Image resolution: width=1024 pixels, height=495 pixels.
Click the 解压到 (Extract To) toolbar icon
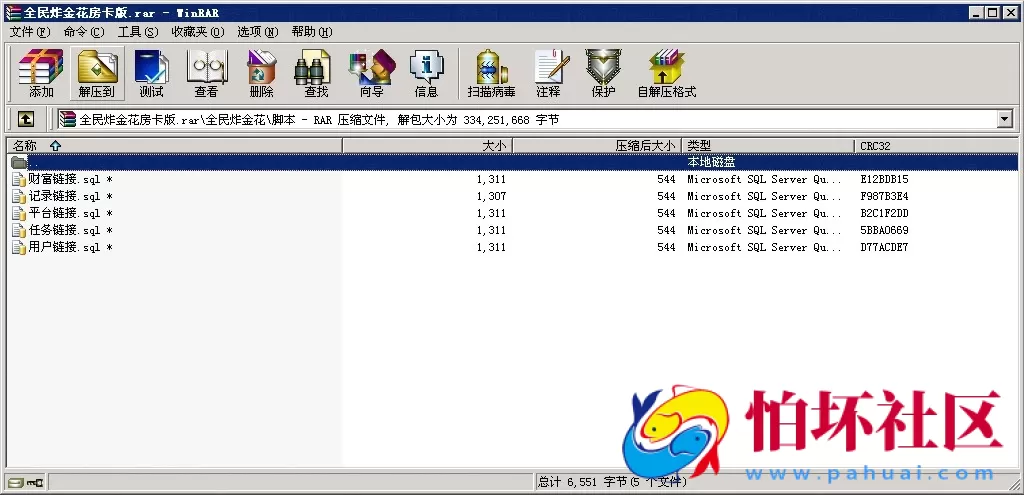click(x=97, y=73)
